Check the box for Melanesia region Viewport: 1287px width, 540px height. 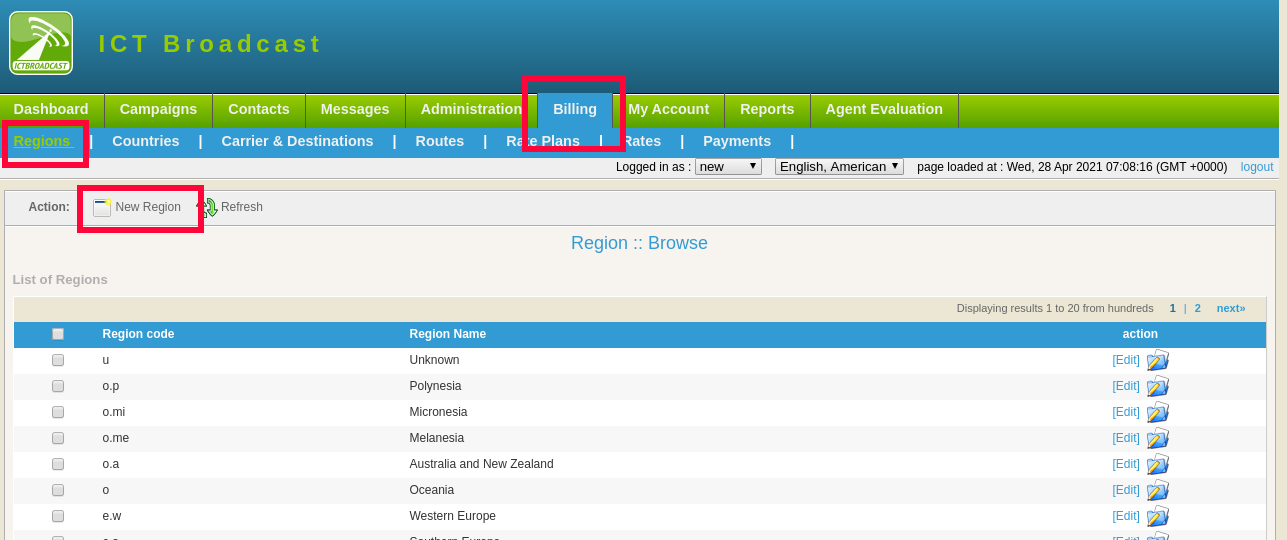point(58,438)
